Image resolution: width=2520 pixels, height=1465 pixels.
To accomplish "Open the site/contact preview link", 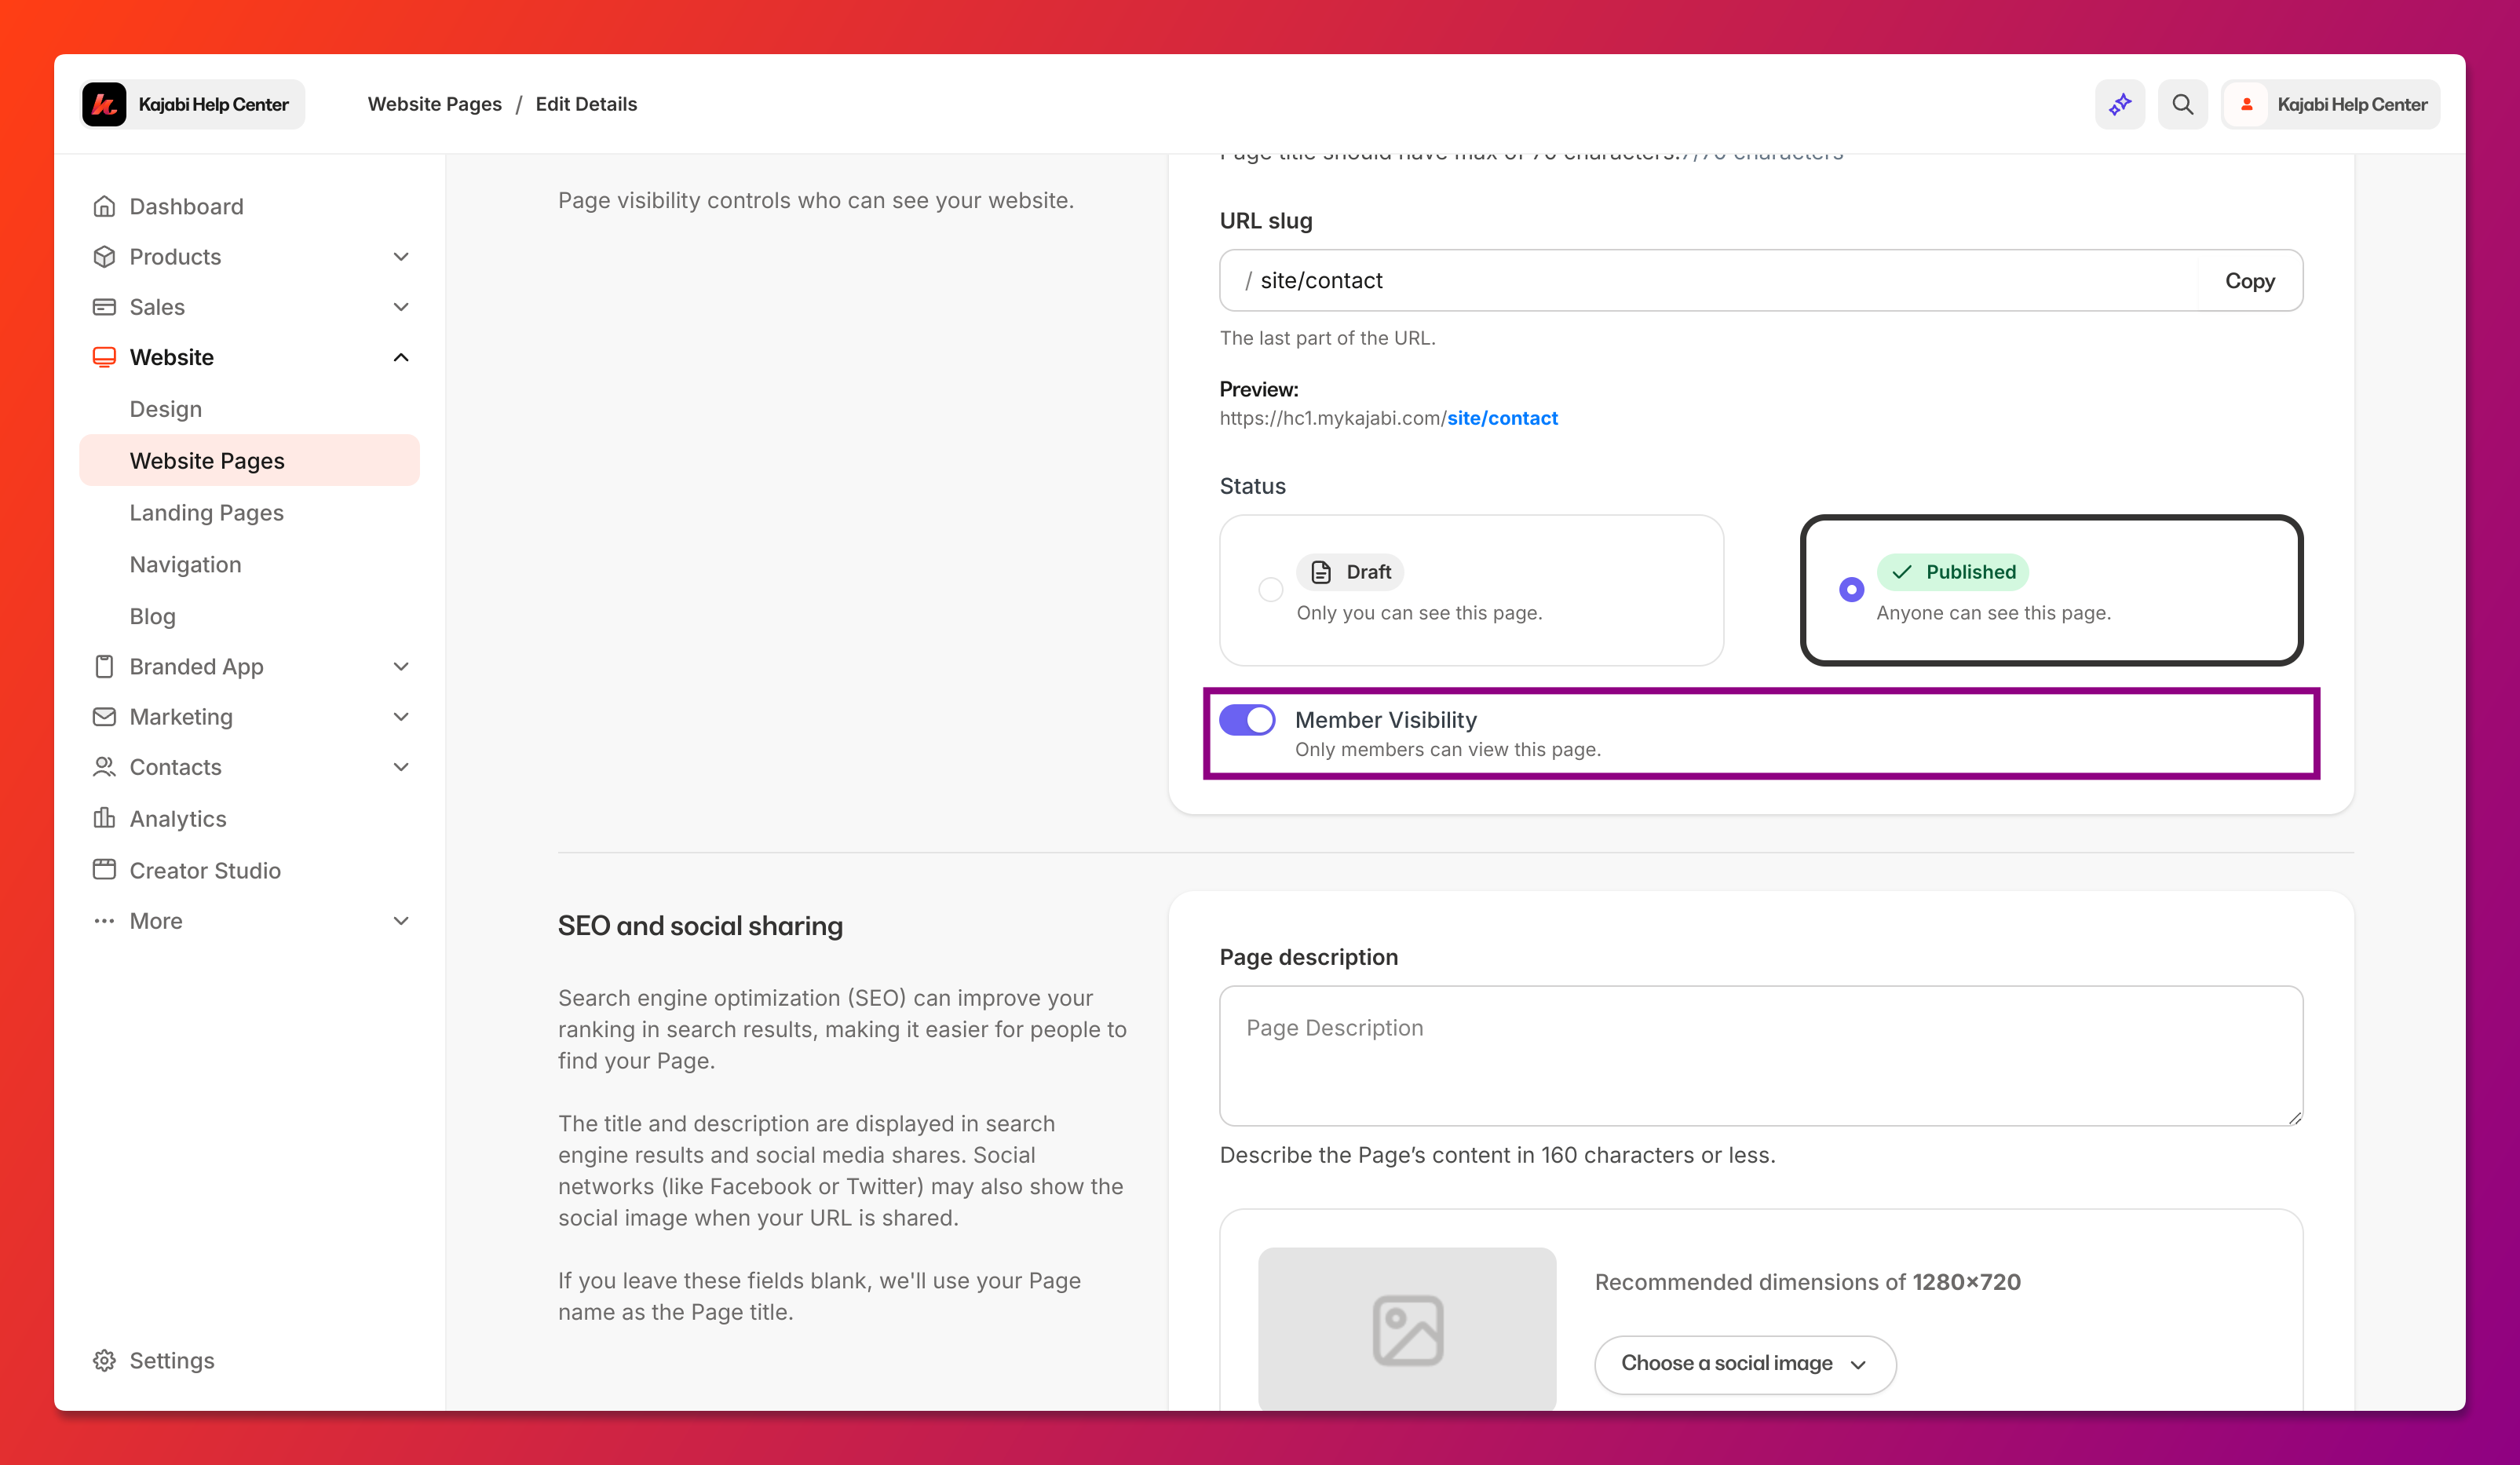I will pyautogui.click(x=1502, y=418).
